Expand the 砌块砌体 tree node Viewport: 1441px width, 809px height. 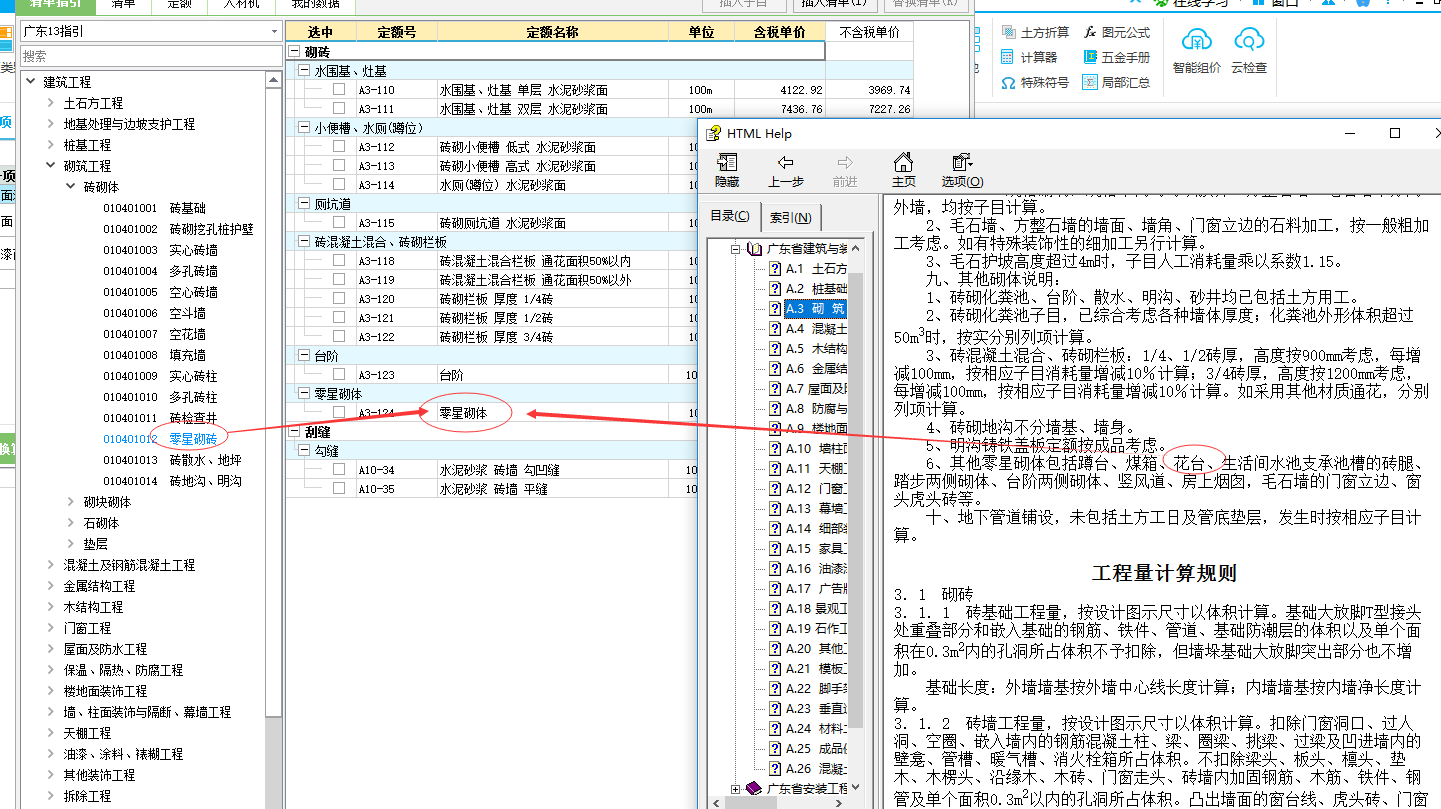pyautogui.click(x=70, y=502)
